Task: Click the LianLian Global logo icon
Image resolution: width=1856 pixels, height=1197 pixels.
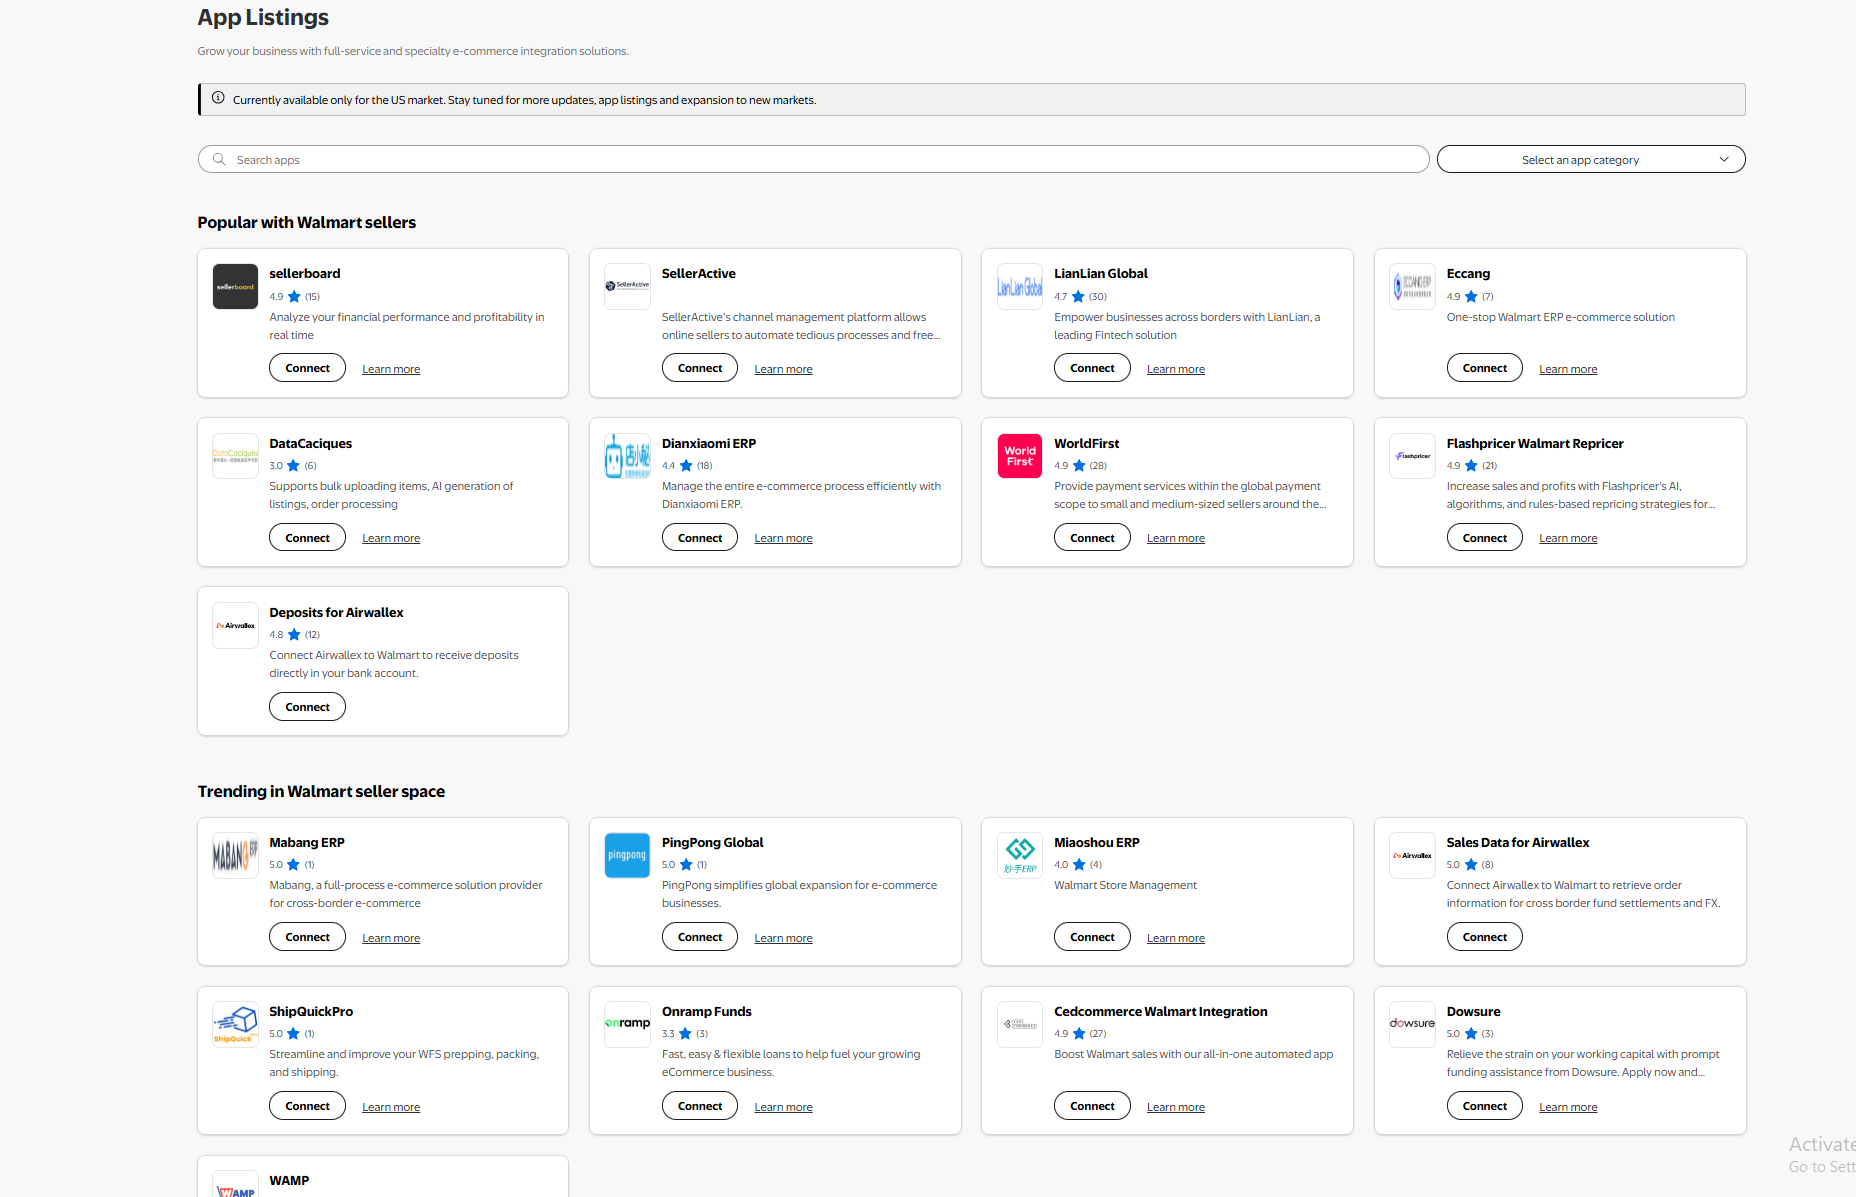Action: (1020, 287)
